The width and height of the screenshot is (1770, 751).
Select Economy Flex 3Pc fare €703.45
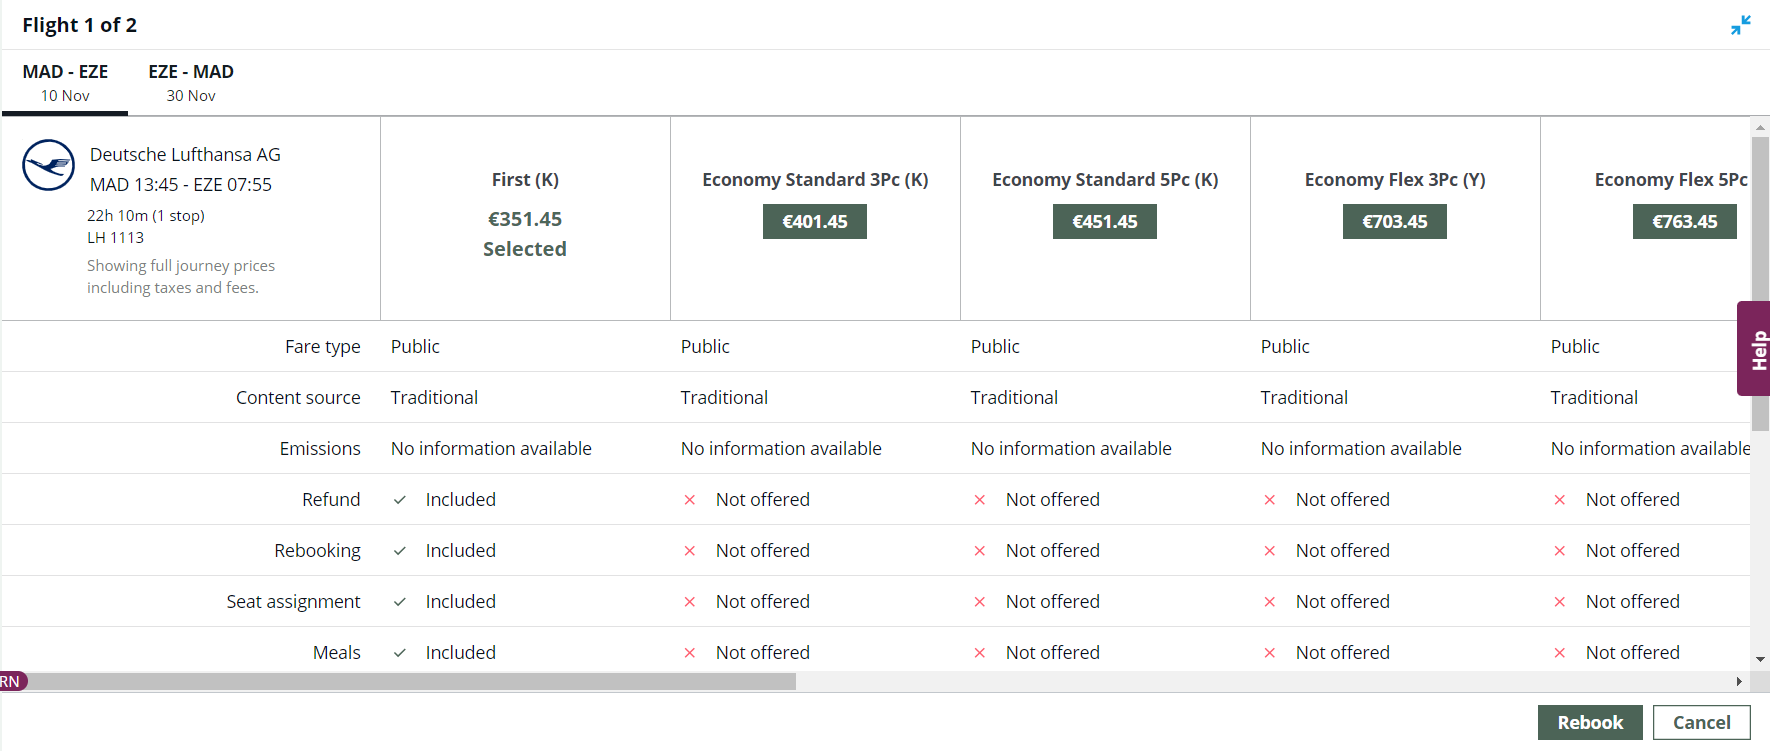(x=1394, y=221)
